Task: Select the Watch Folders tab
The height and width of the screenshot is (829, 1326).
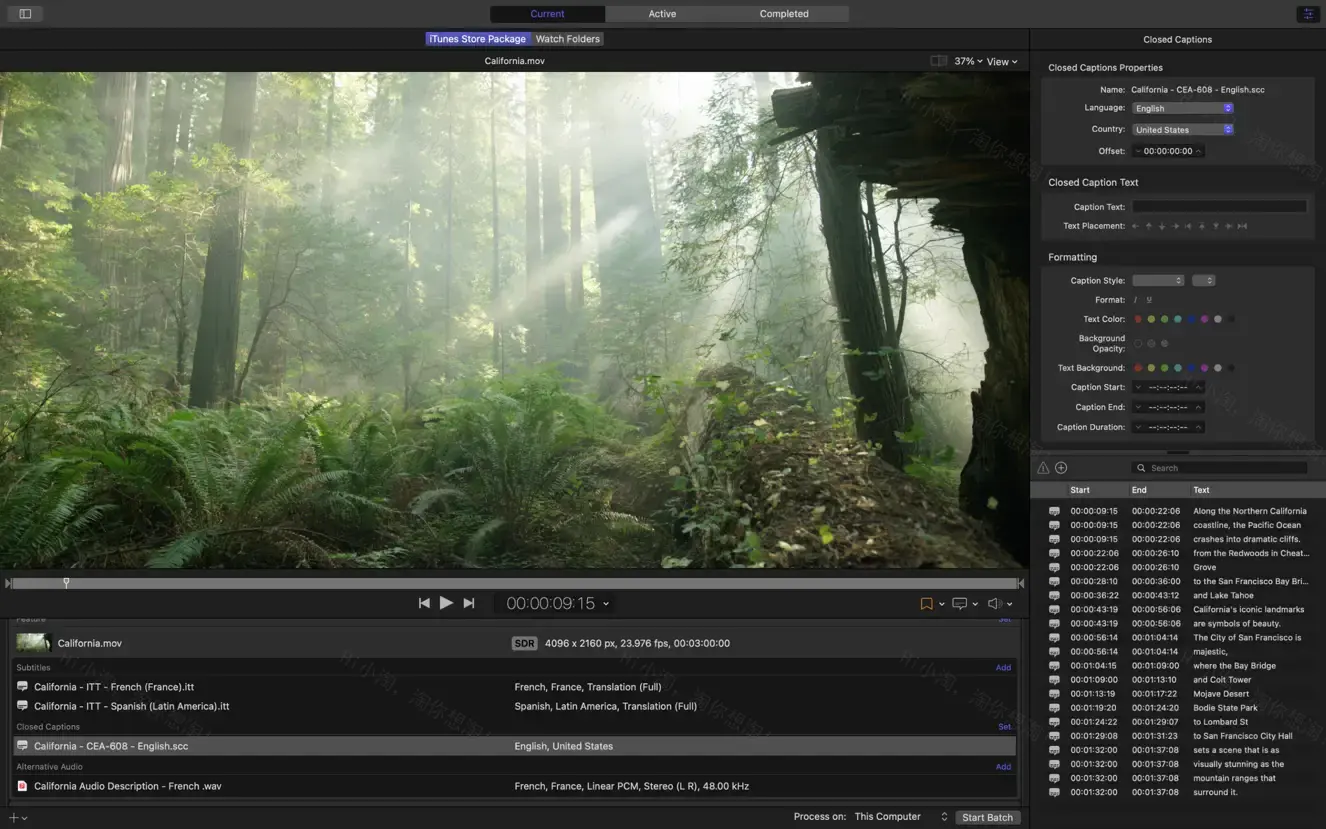Action: point(567,38)
